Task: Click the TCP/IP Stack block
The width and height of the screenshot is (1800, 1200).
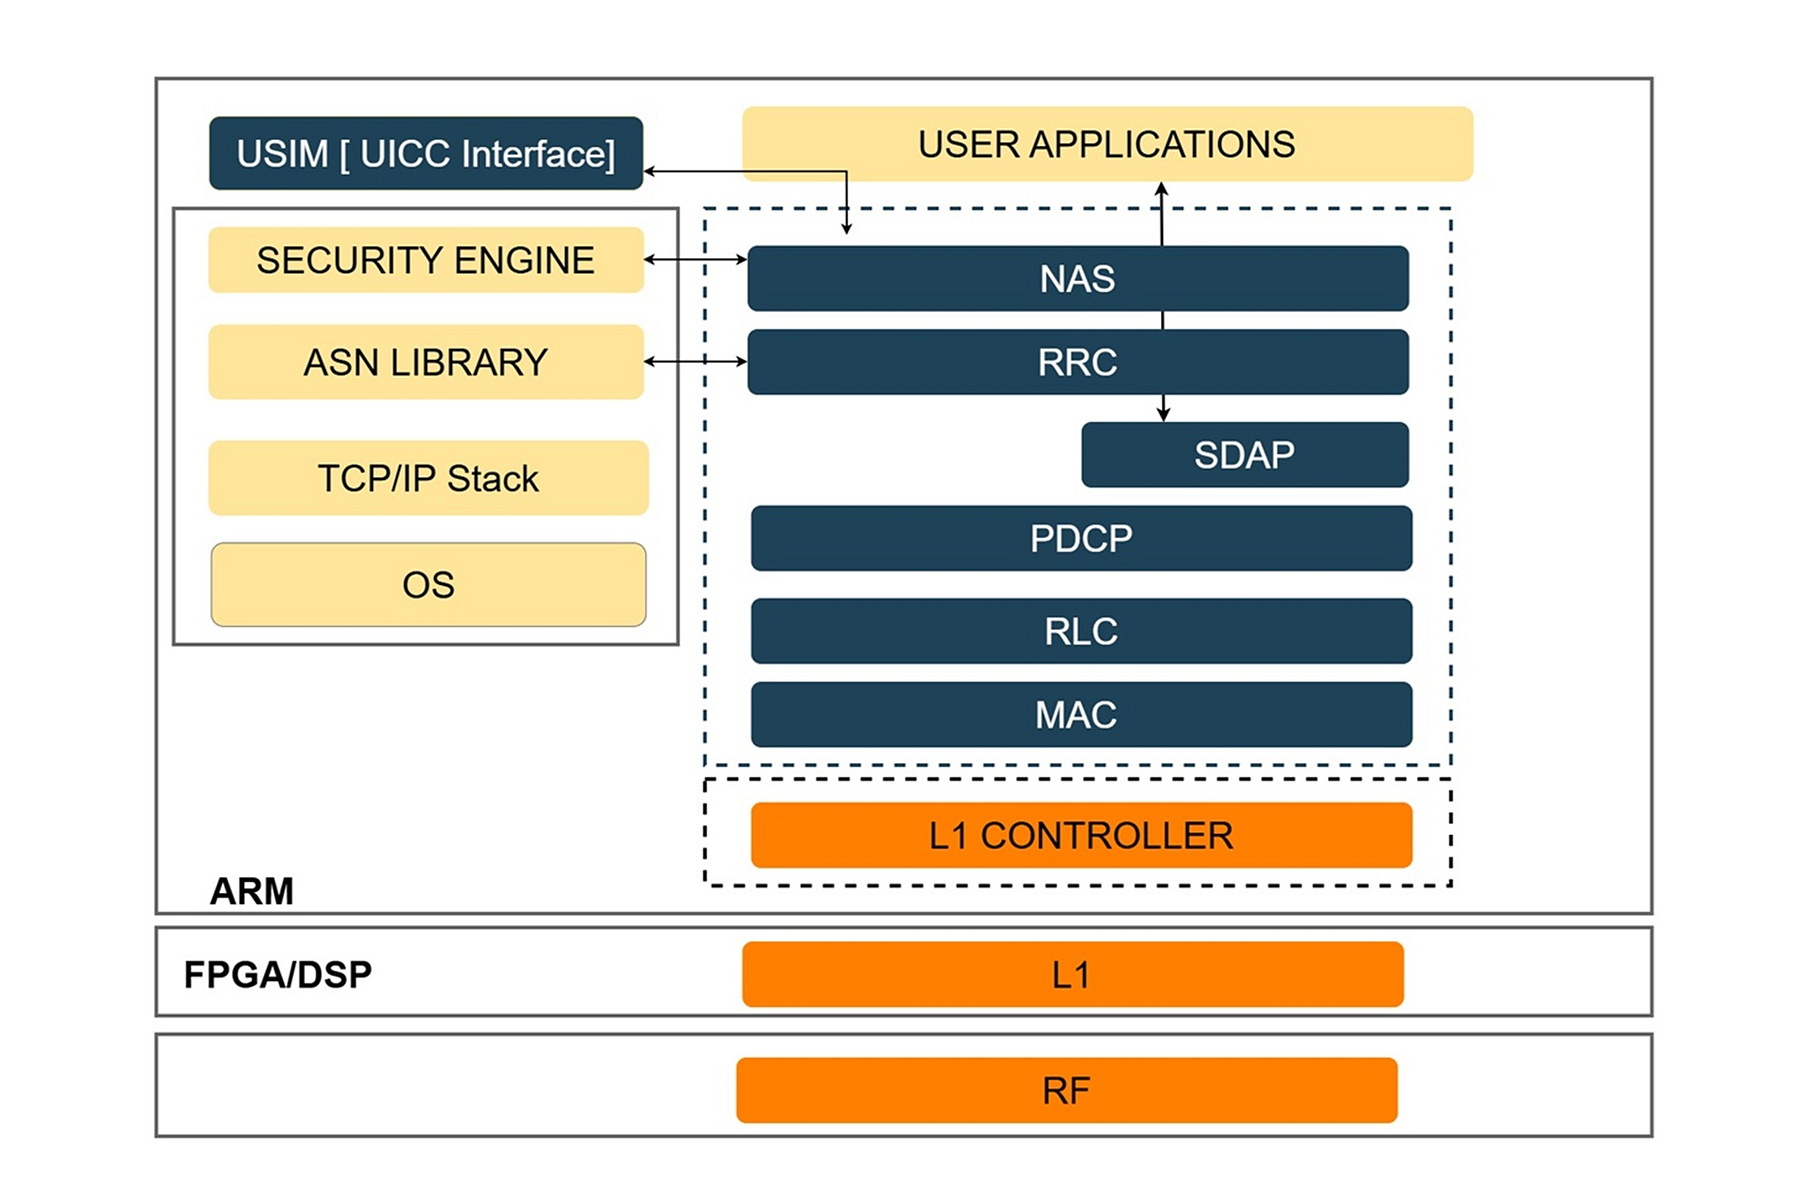Action: pos(428,478)
